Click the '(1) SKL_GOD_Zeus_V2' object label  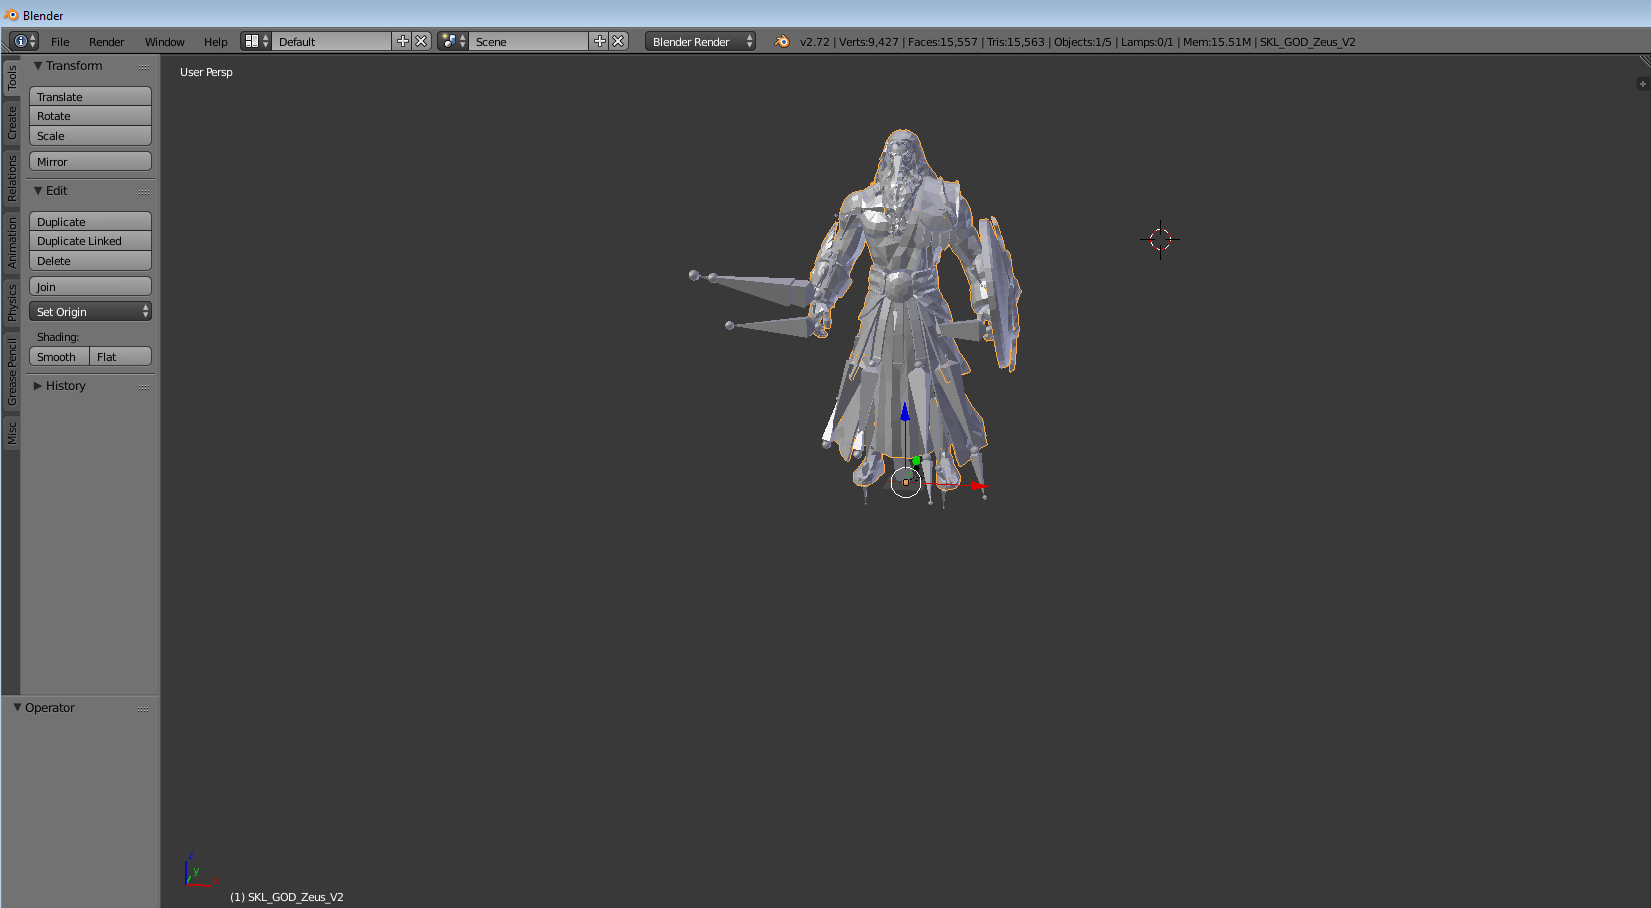[287, 897]
